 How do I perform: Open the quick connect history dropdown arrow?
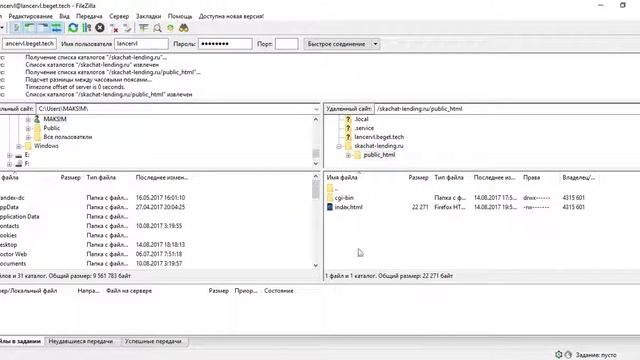375,44
